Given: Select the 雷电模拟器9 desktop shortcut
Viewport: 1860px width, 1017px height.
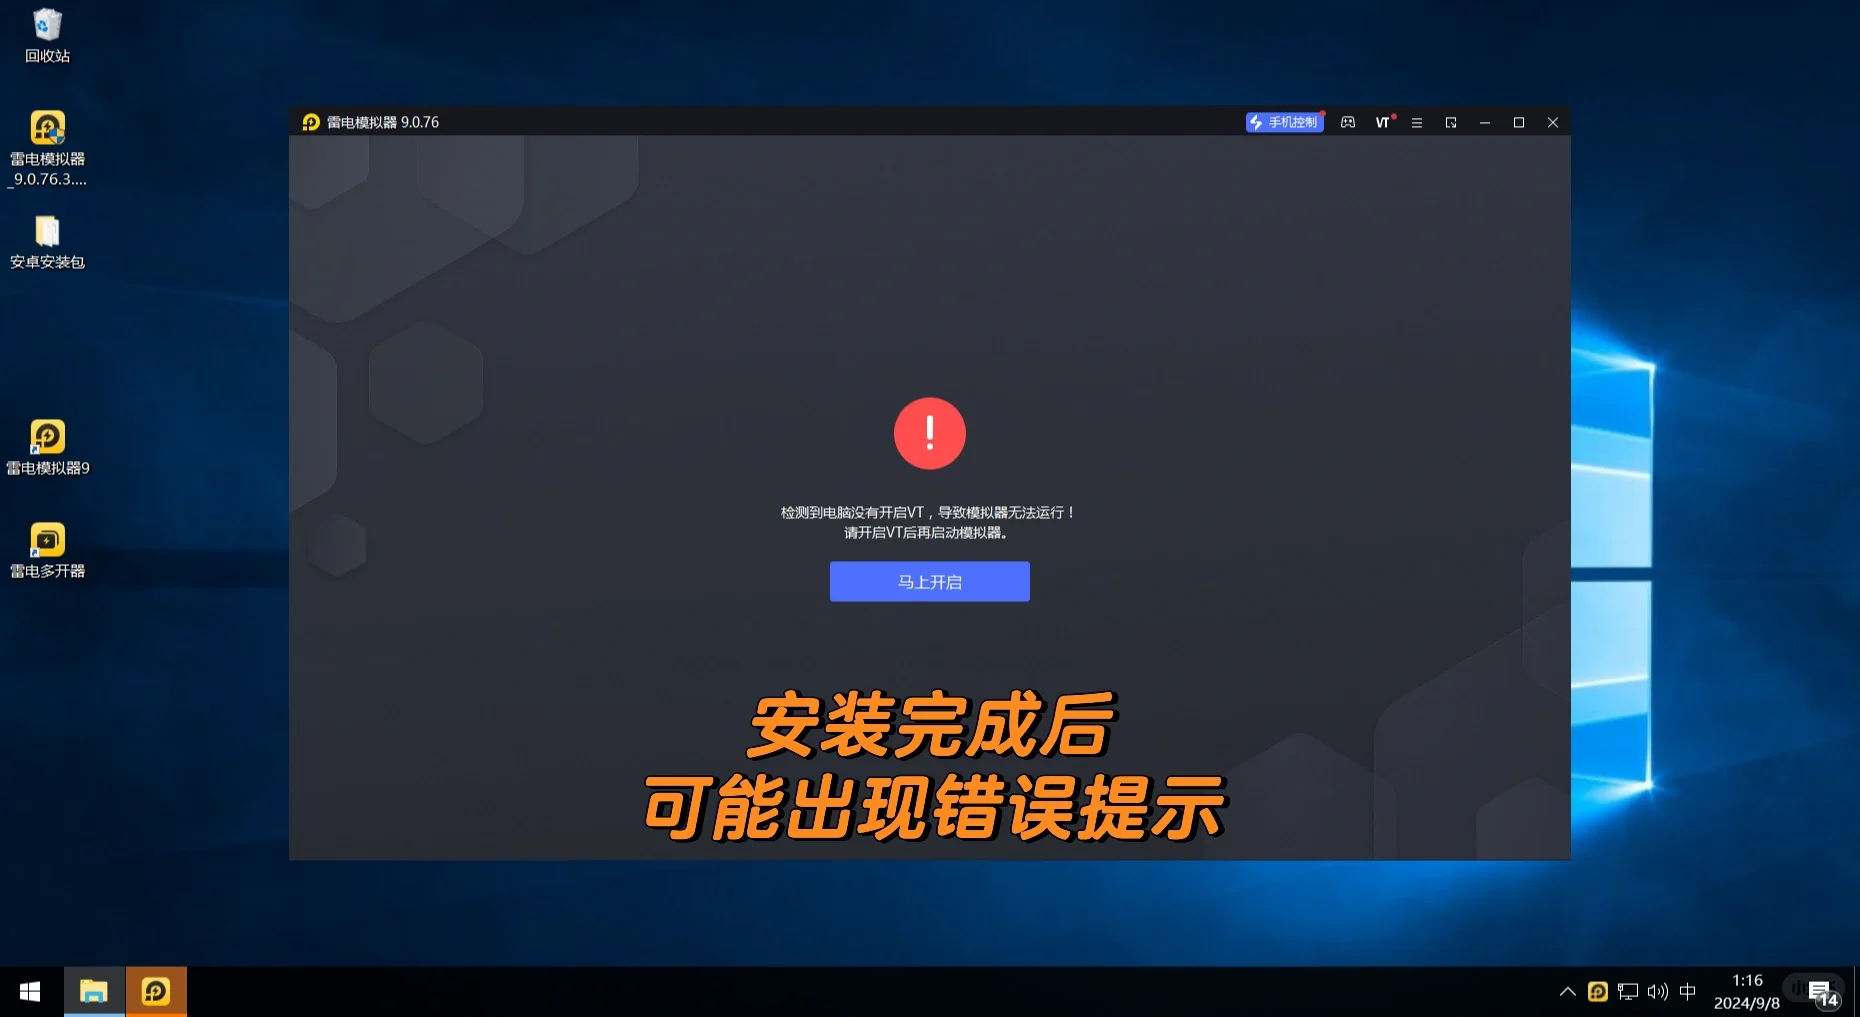Looking at the screenshot, I should 47,447.
